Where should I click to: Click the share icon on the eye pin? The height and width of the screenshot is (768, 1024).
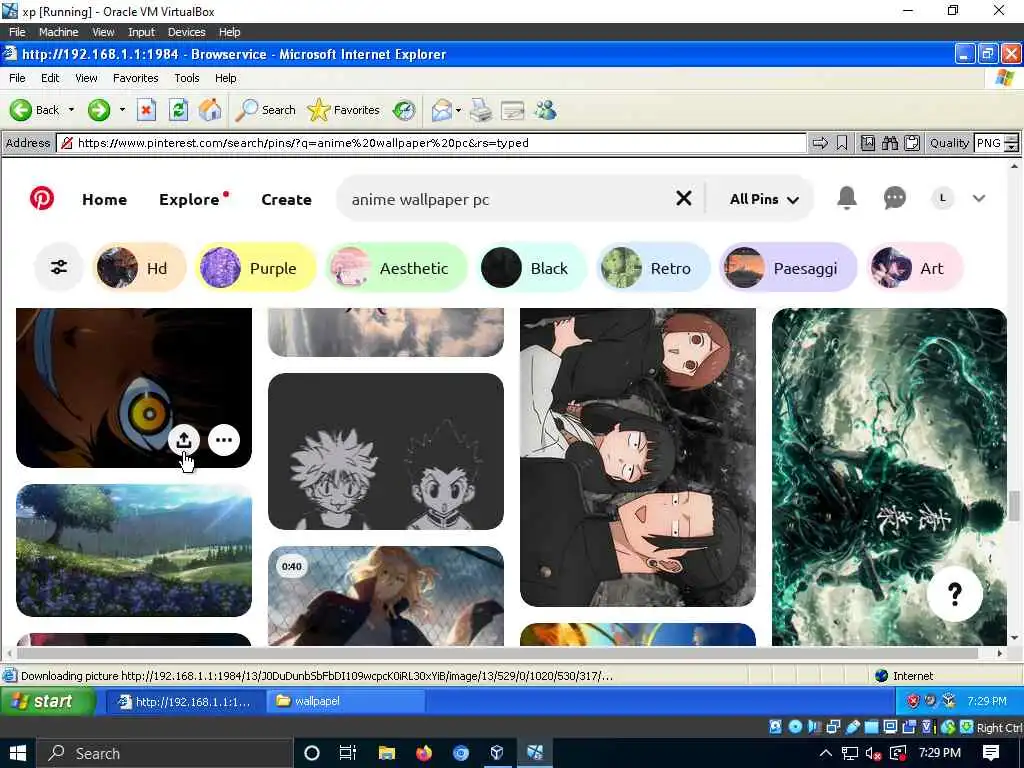pyautogui.click(x=184, y=440)
